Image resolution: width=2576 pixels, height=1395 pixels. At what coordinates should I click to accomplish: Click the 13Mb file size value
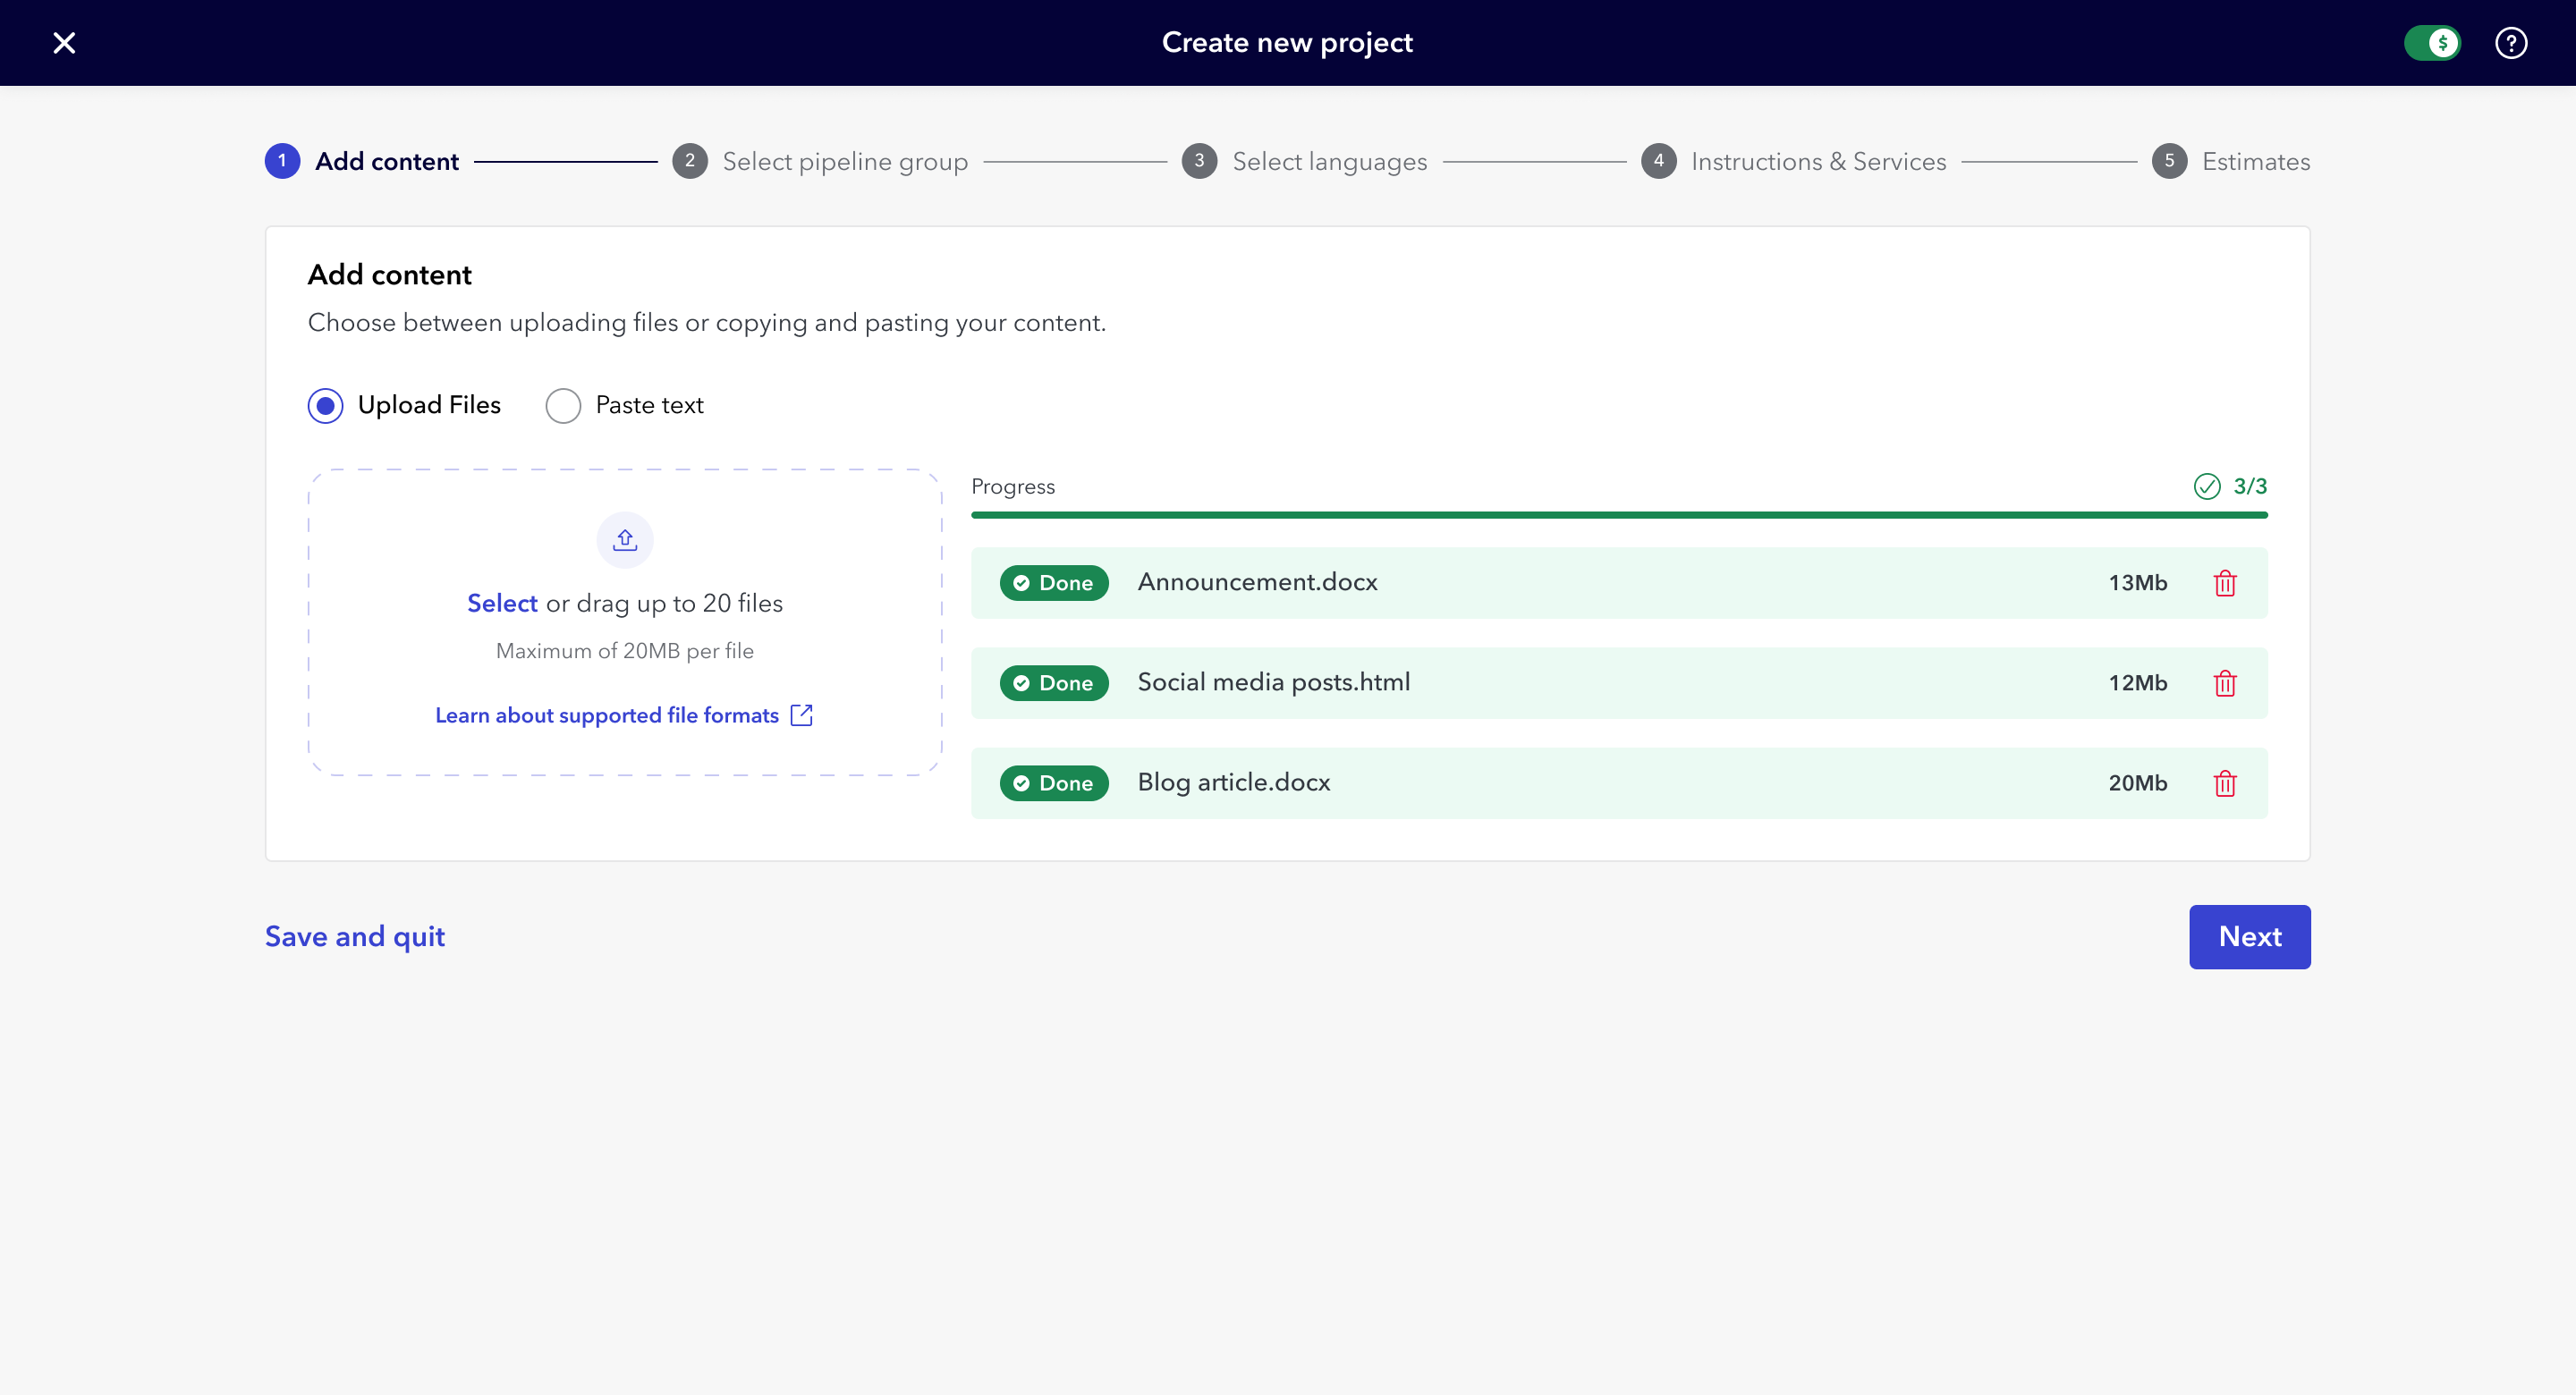[x=2137, y=583]
